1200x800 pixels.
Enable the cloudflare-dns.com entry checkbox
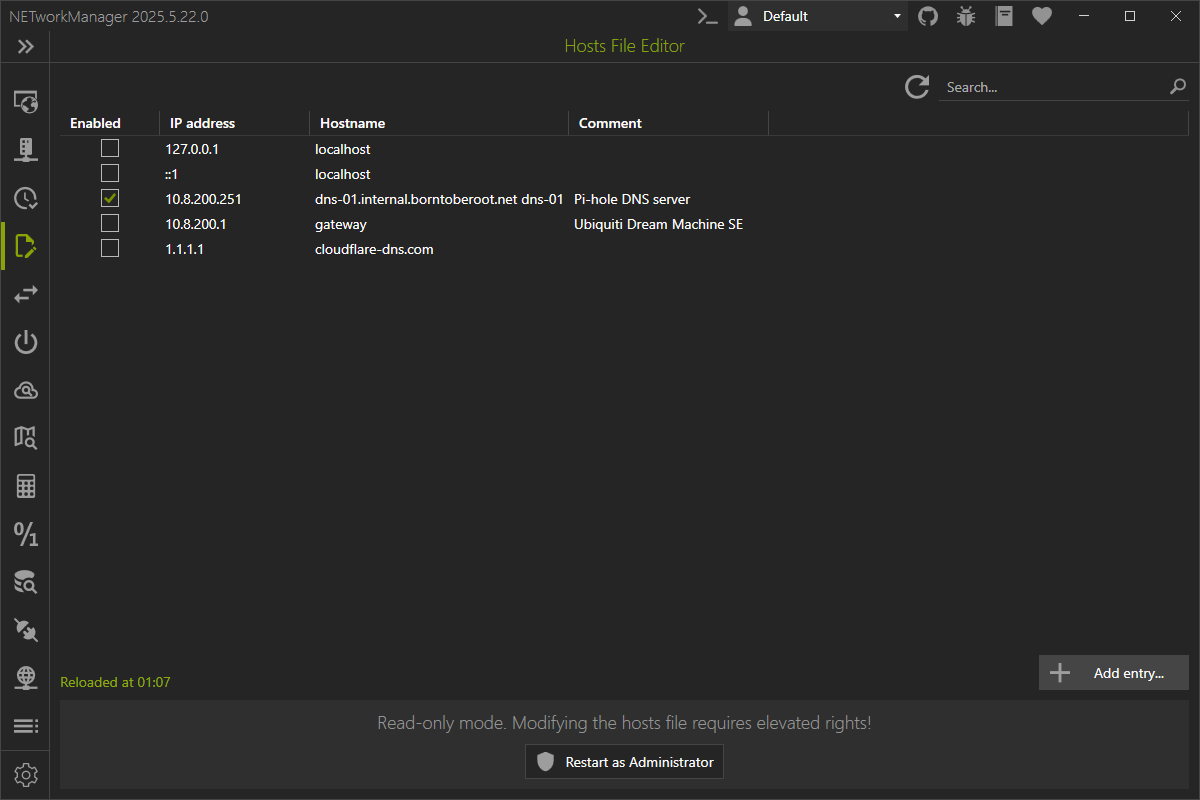[x=110, y=249]
